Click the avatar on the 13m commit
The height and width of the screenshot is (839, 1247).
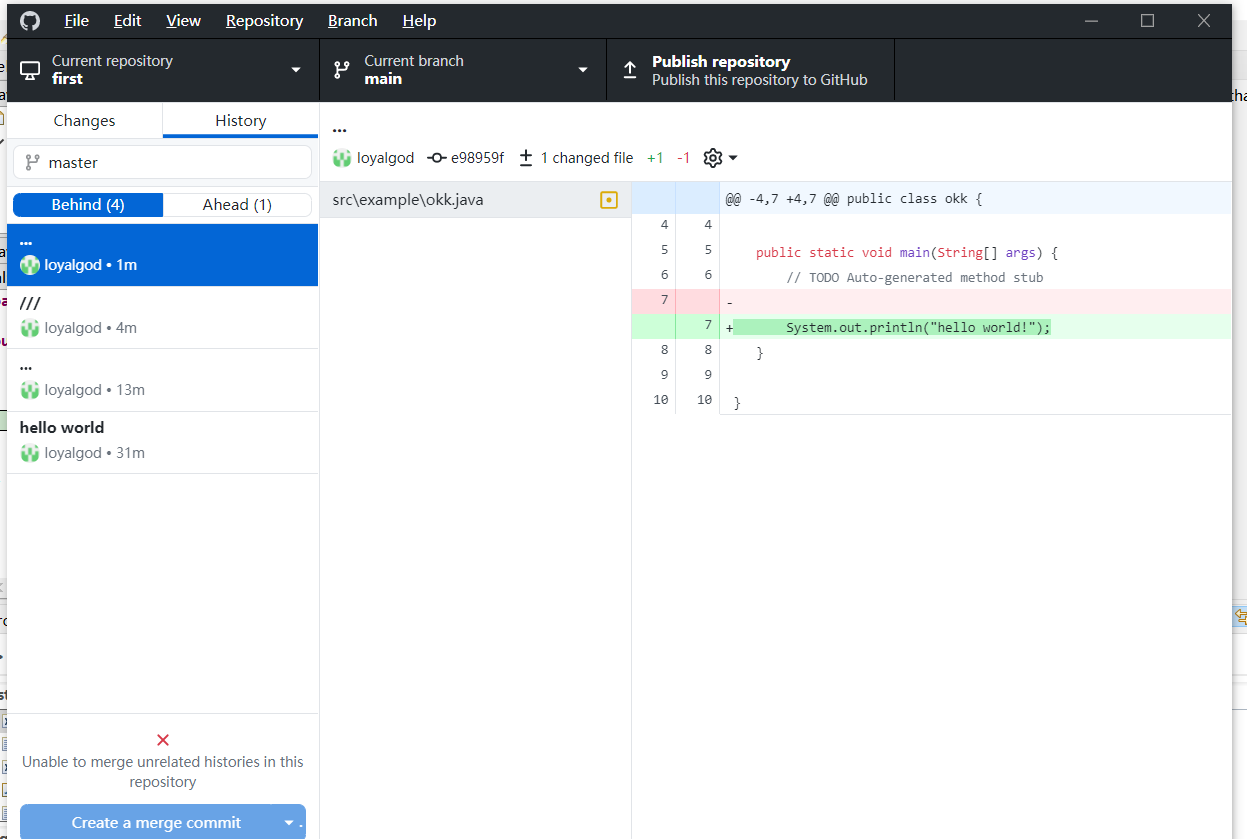pyautogui.click(x=30, y=390)
